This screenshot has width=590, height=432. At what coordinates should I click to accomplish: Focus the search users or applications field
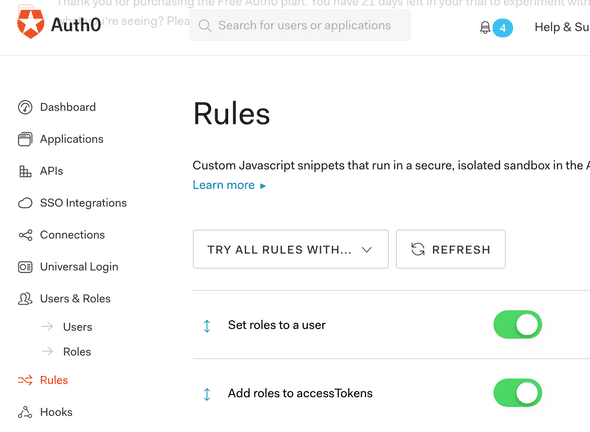(300, 26)
